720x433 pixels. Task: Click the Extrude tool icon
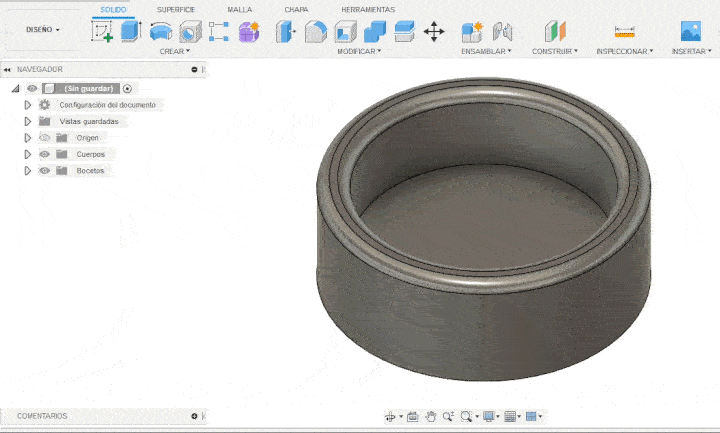(x=131, y=31)
